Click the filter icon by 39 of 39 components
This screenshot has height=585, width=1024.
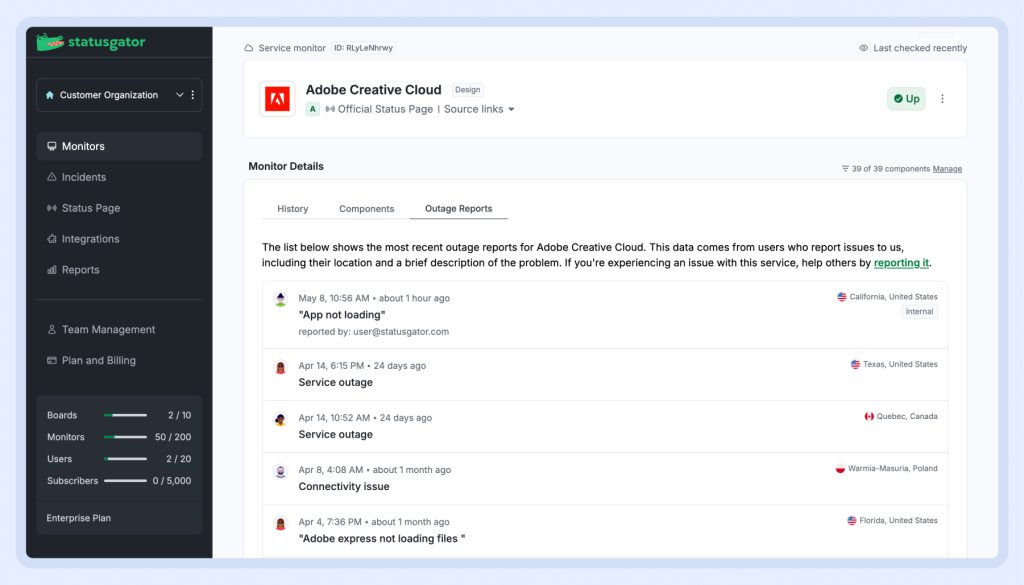[x=845, y=168]
